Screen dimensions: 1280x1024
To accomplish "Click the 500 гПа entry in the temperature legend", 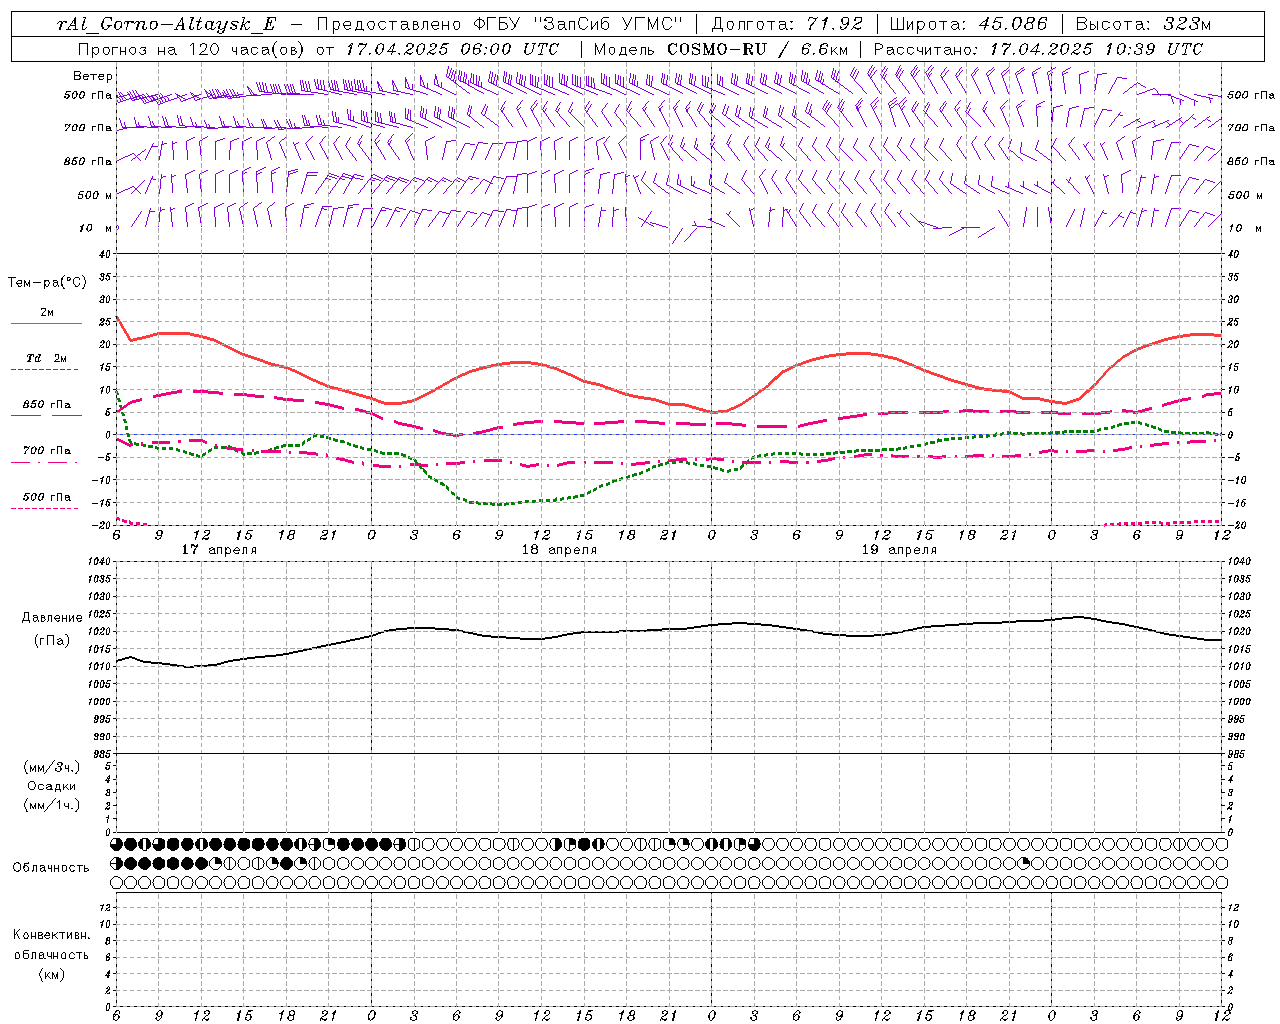I will click(47, 497).
